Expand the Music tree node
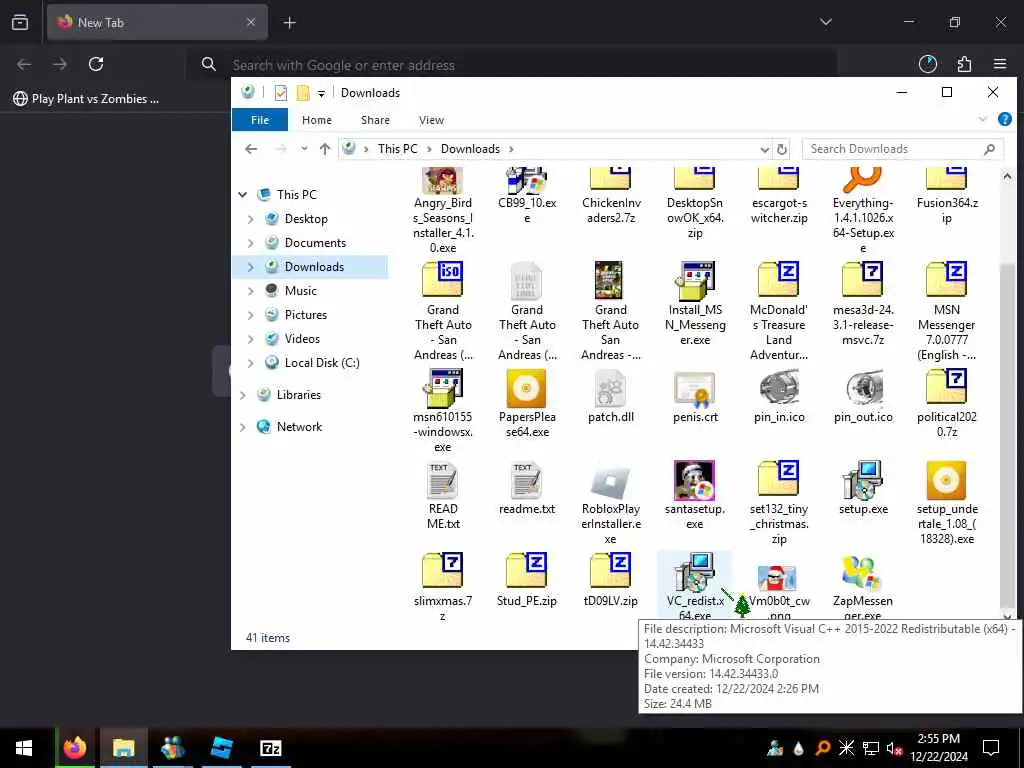Viewport: 1024px width, 768px height. (251, 291)
